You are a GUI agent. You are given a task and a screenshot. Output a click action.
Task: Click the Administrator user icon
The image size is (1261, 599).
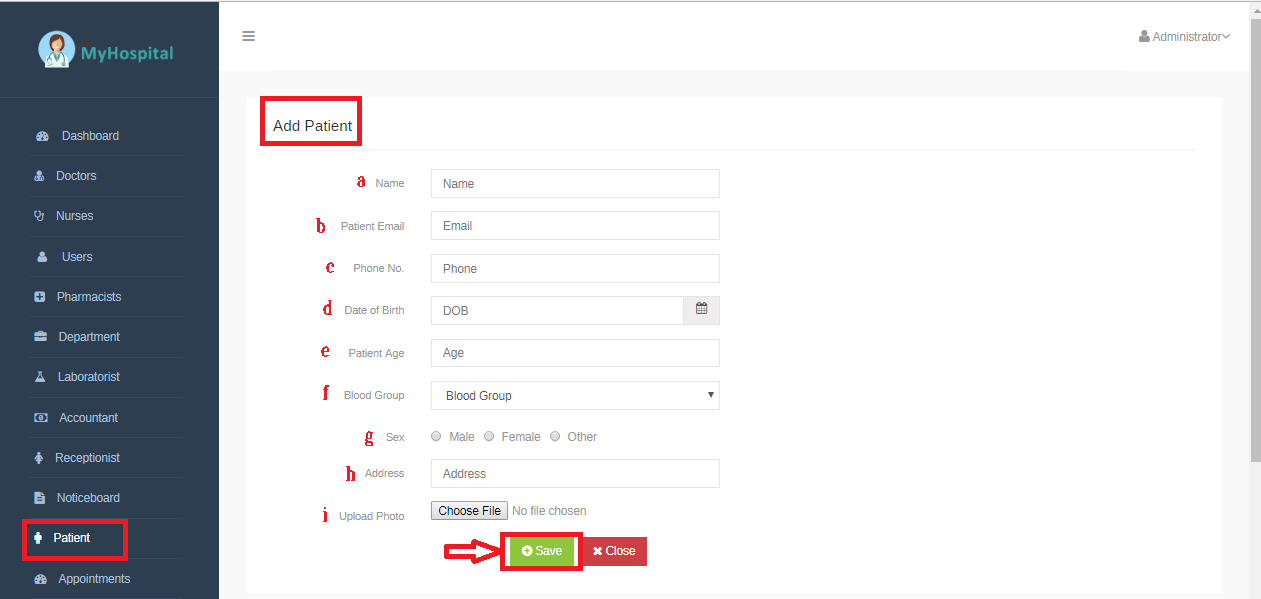1144,36
